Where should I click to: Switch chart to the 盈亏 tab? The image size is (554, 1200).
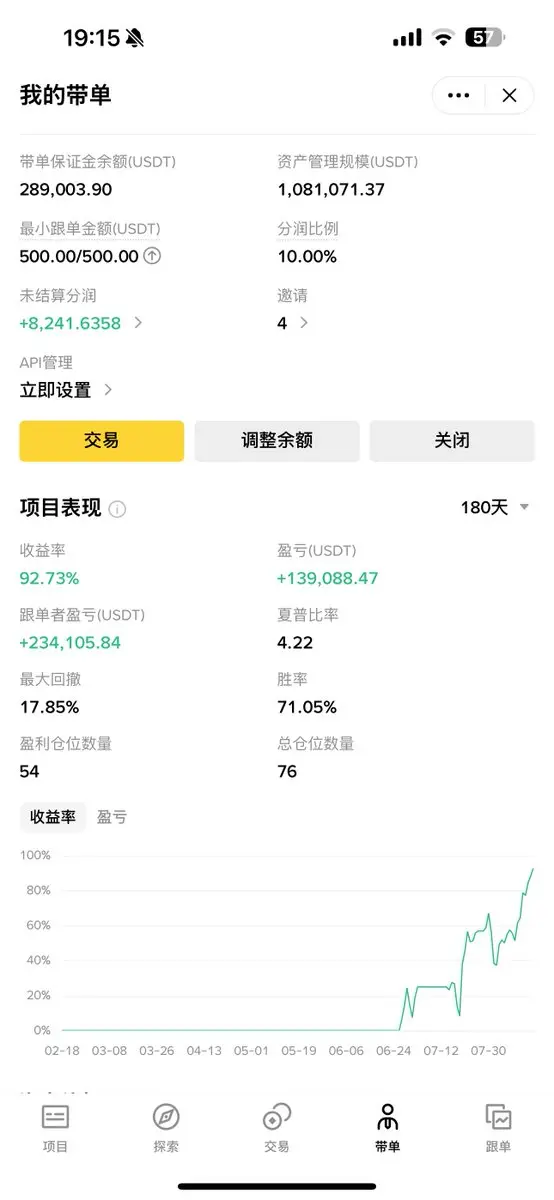[x=112, y=817]
